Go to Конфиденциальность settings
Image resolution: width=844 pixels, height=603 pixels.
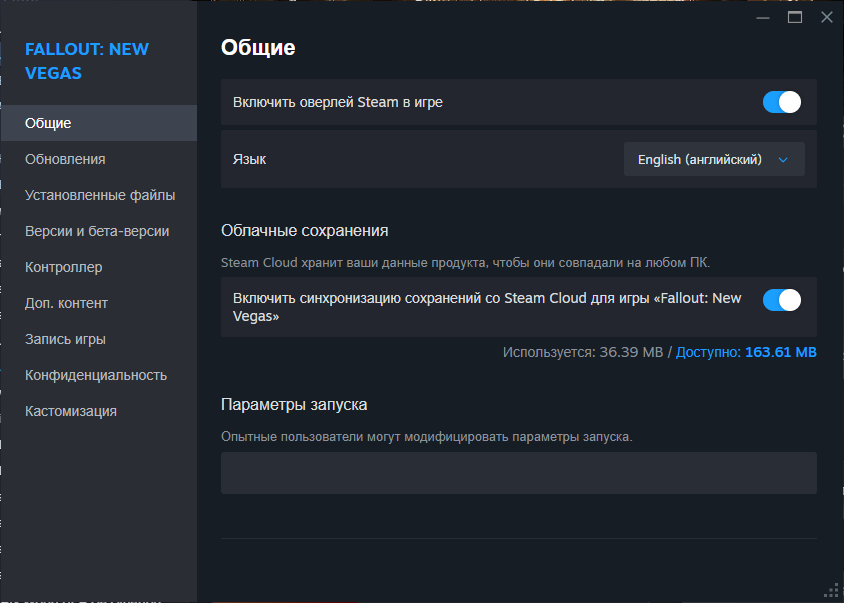click(x=99, y=375)
